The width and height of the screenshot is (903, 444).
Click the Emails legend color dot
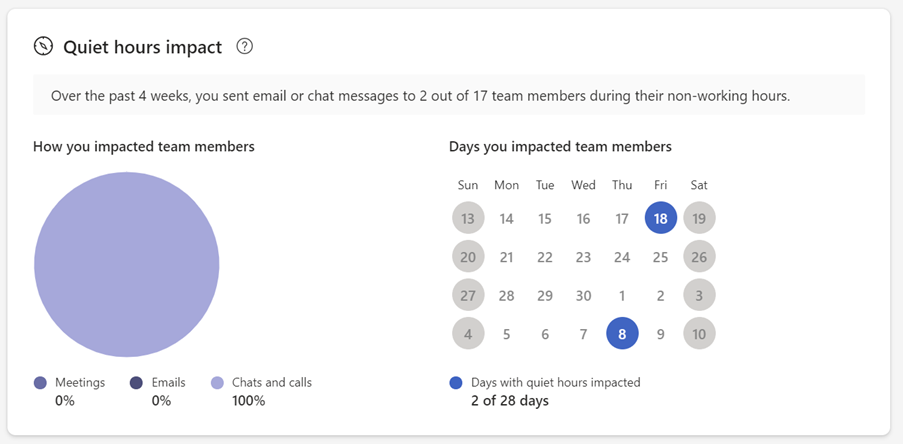point(137,383)
